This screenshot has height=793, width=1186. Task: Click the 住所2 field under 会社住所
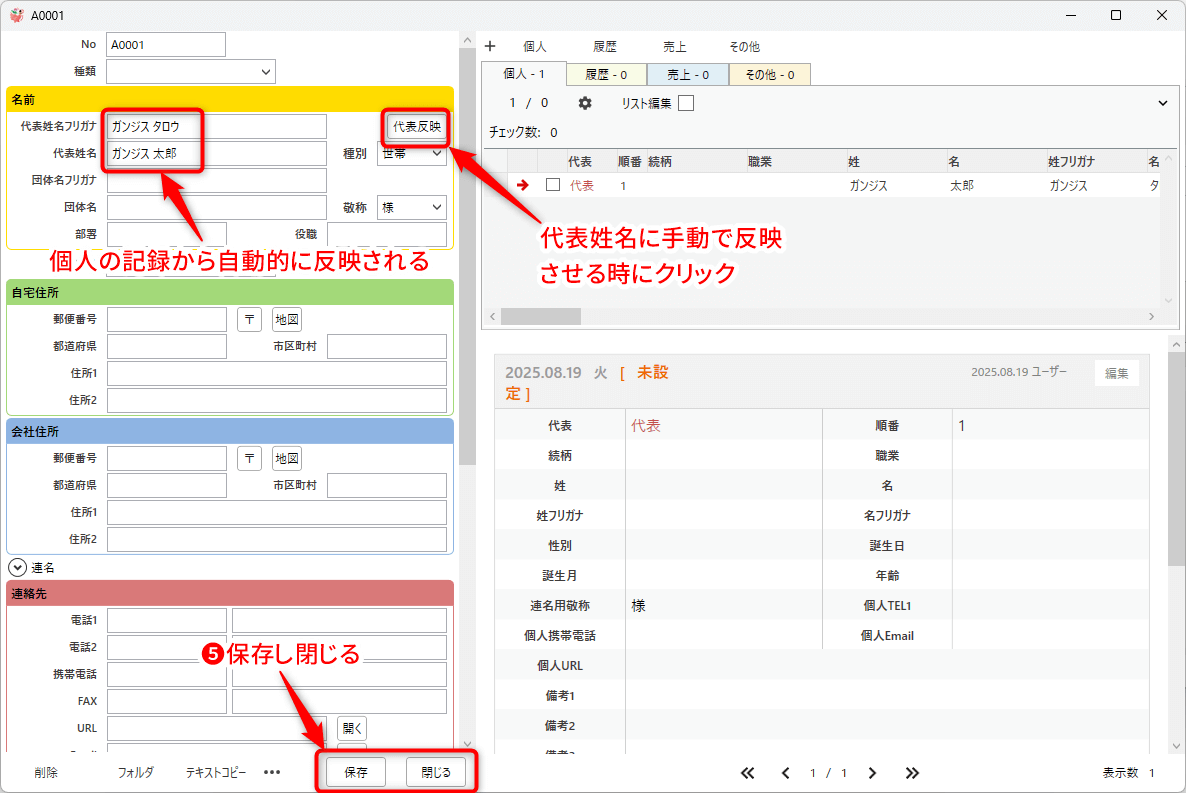[277, 540]
